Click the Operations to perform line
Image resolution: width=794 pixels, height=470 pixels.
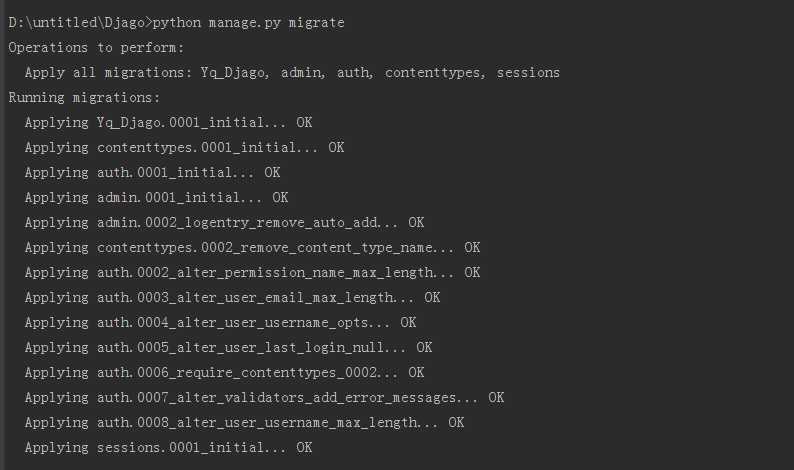click(x=96, y=48)
